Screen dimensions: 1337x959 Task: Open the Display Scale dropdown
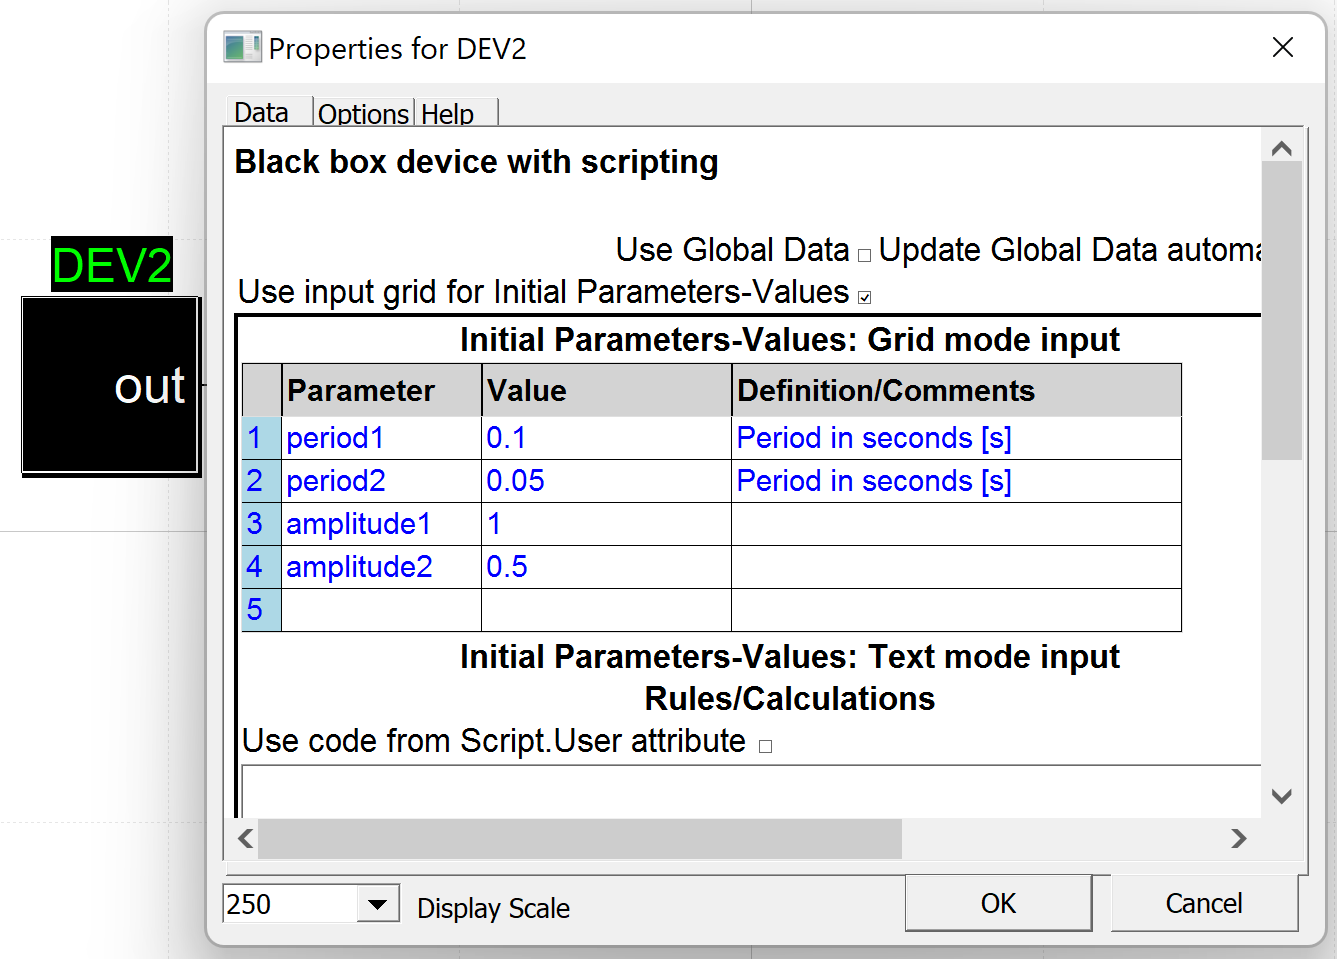coord(377,905)
